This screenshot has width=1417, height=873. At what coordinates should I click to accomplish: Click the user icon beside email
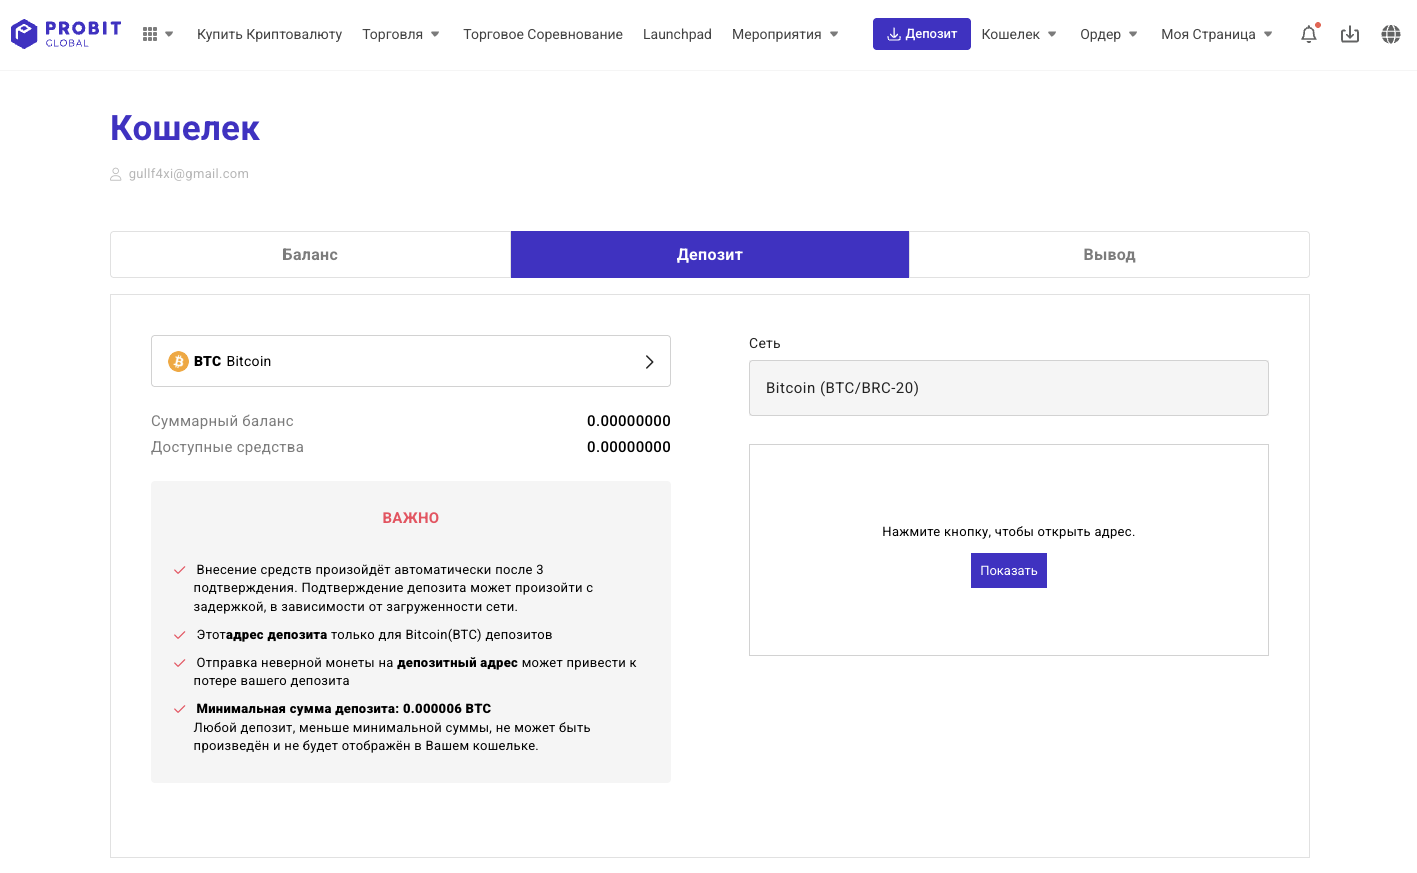tap(116, 174)
